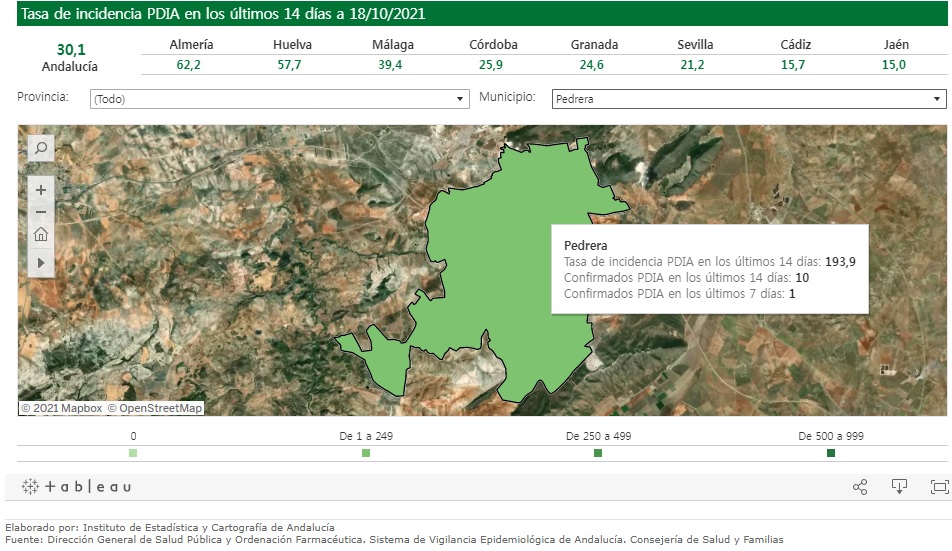Enter full screen mode icon
Screen dimensions: 952x551
[x=938, y=487]
